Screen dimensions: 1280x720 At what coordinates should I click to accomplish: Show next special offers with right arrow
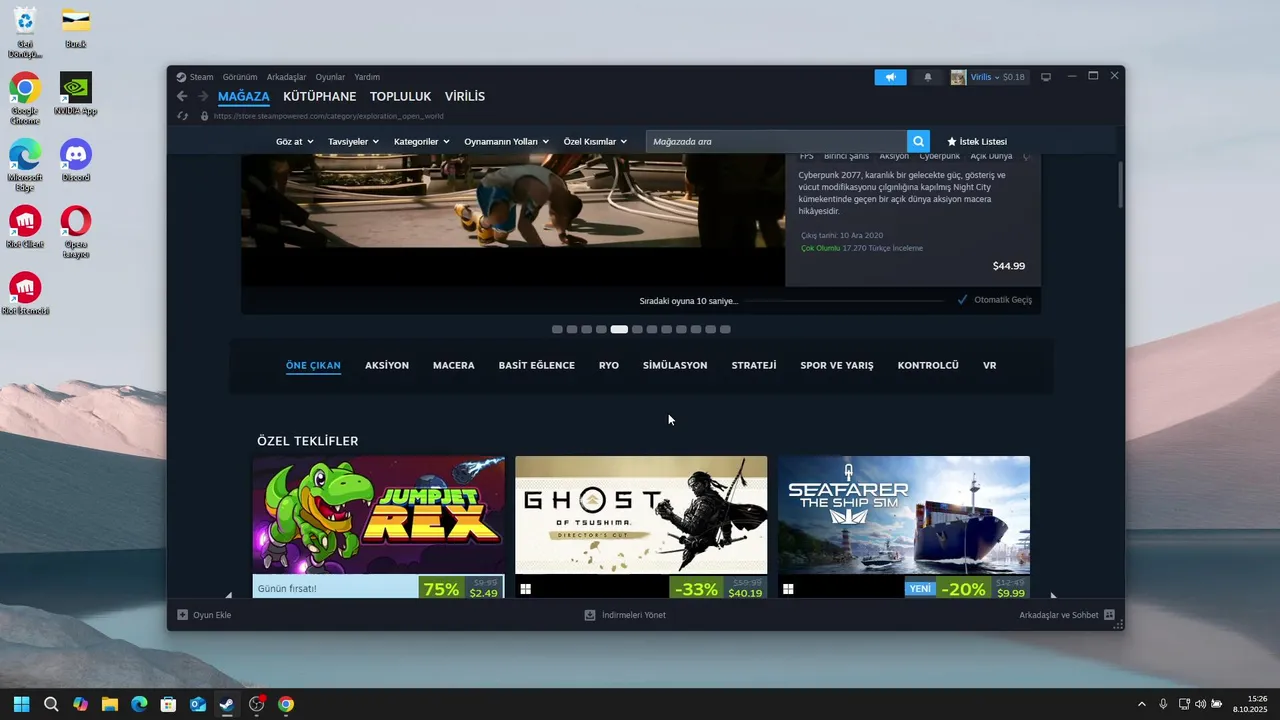coord(1052,595)
